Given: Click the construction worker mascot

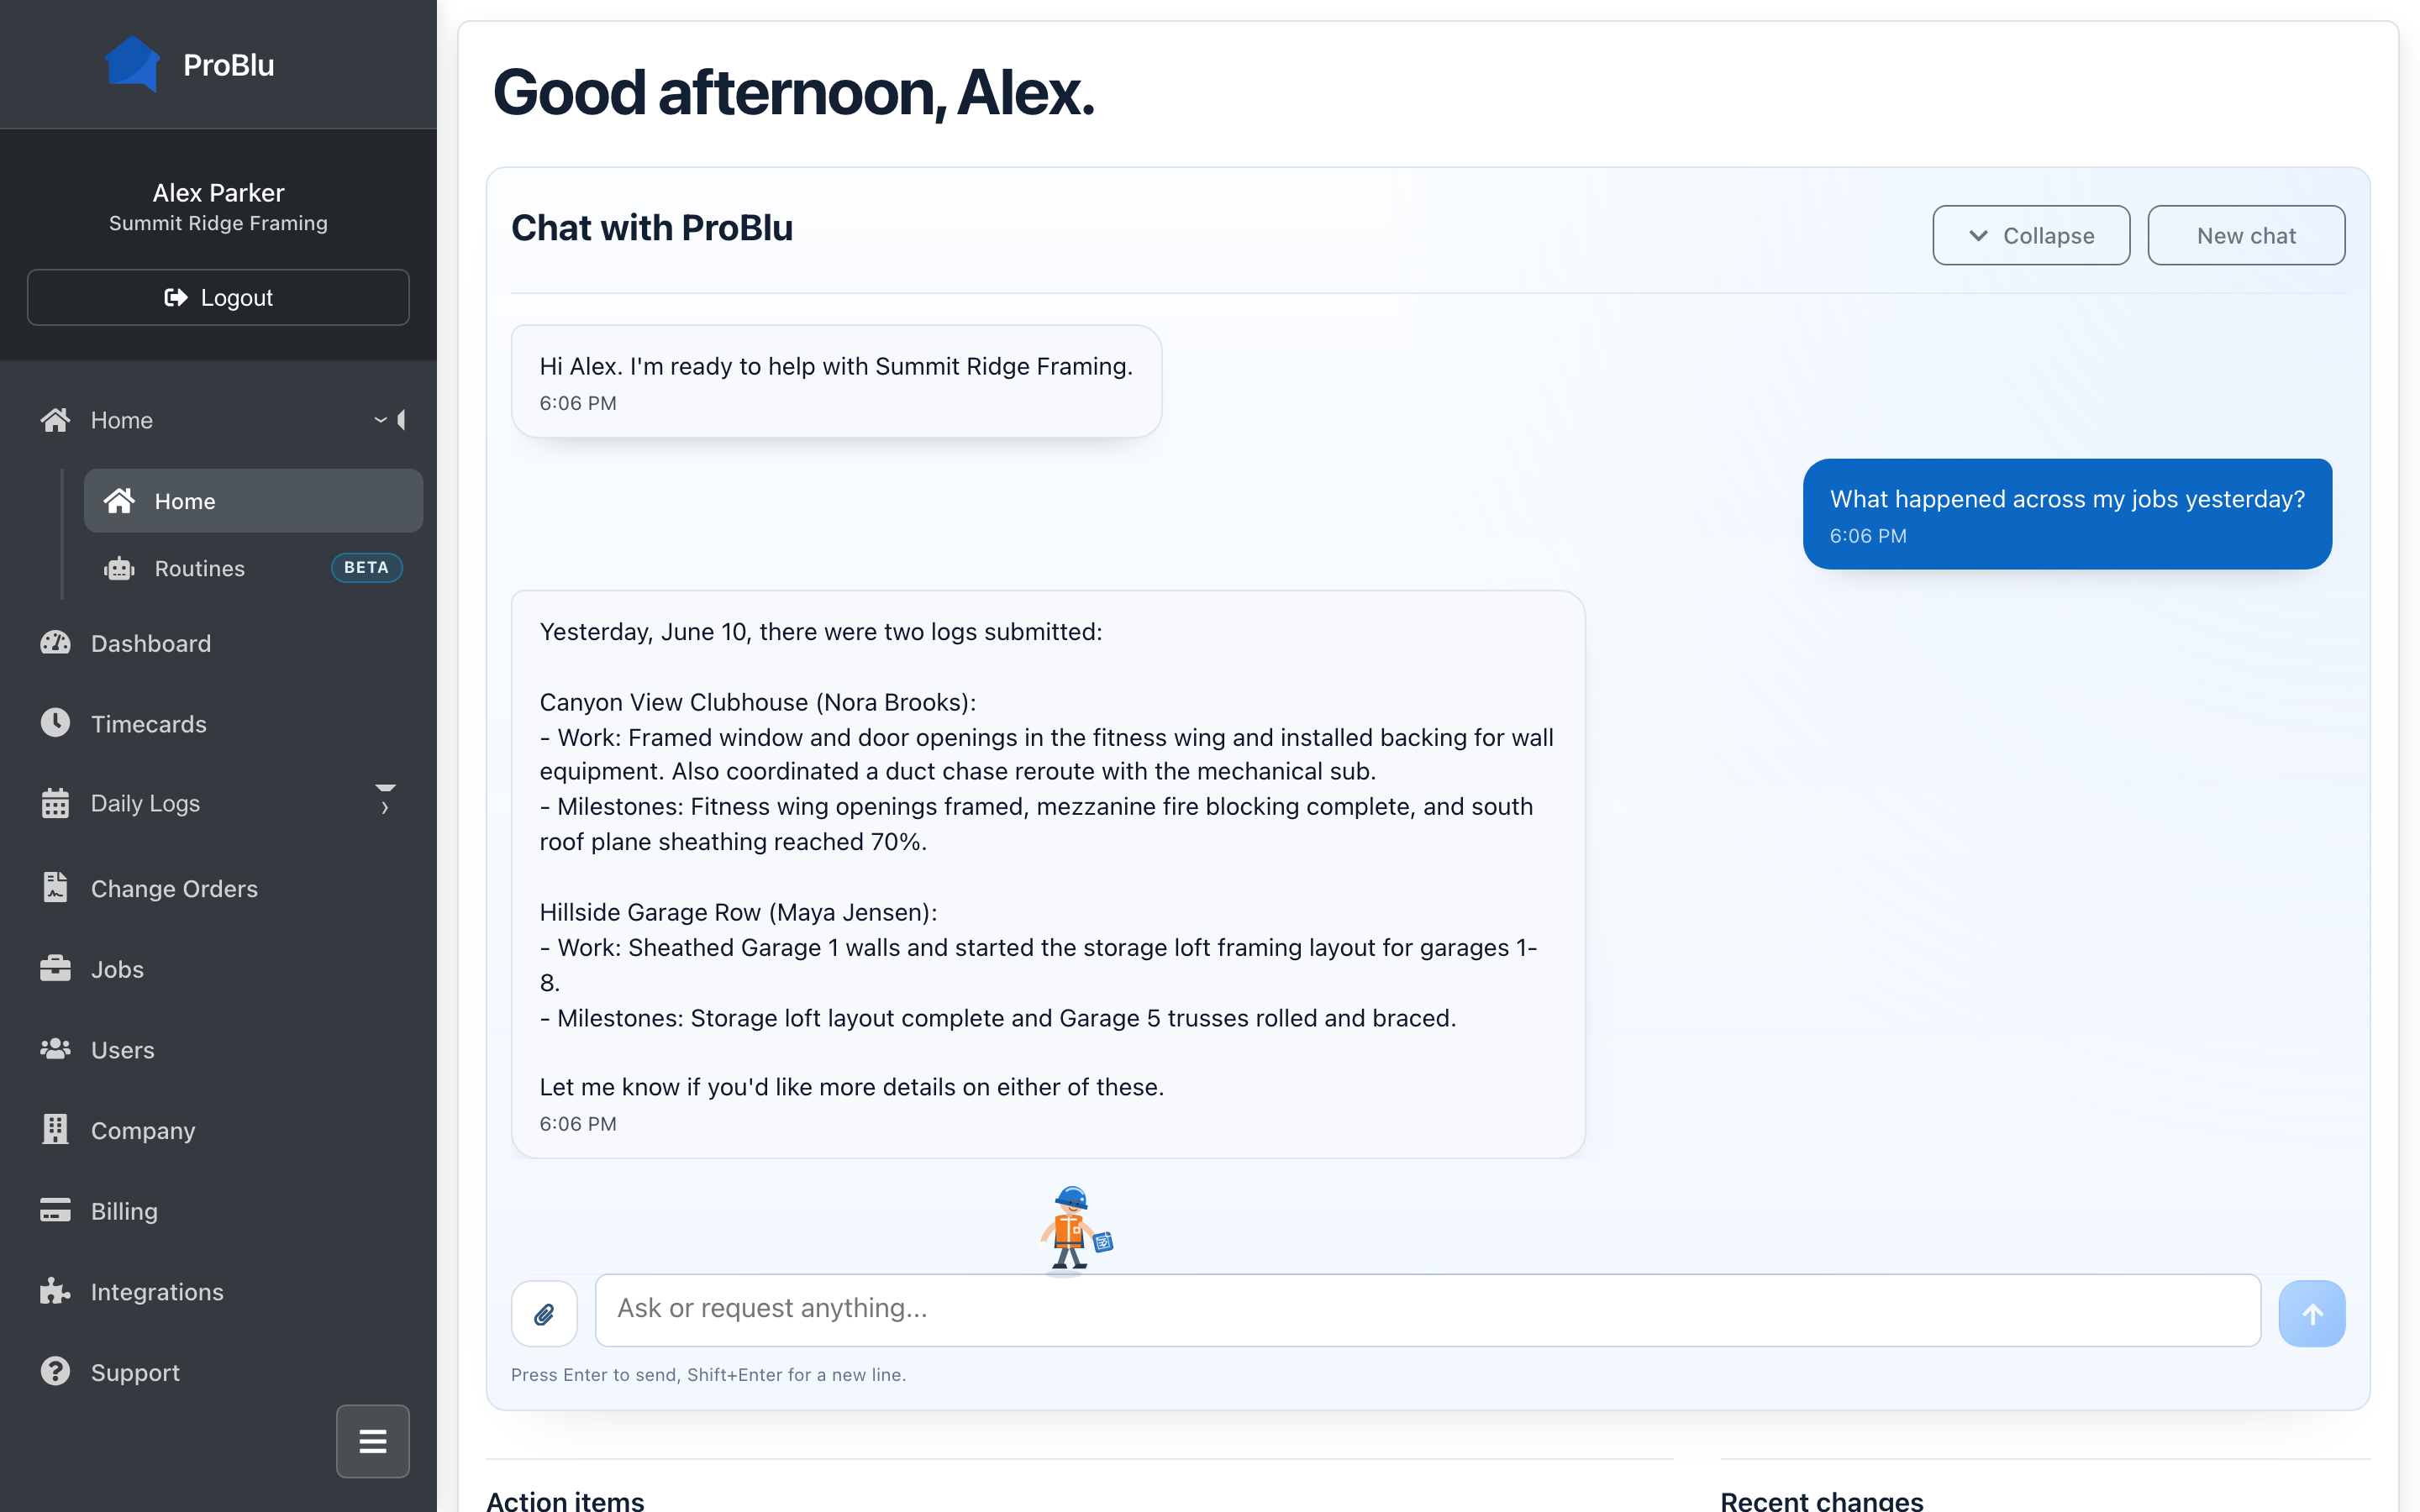Looking at the screenshot, I should pyautogui.click(x=1074, y=1229).
